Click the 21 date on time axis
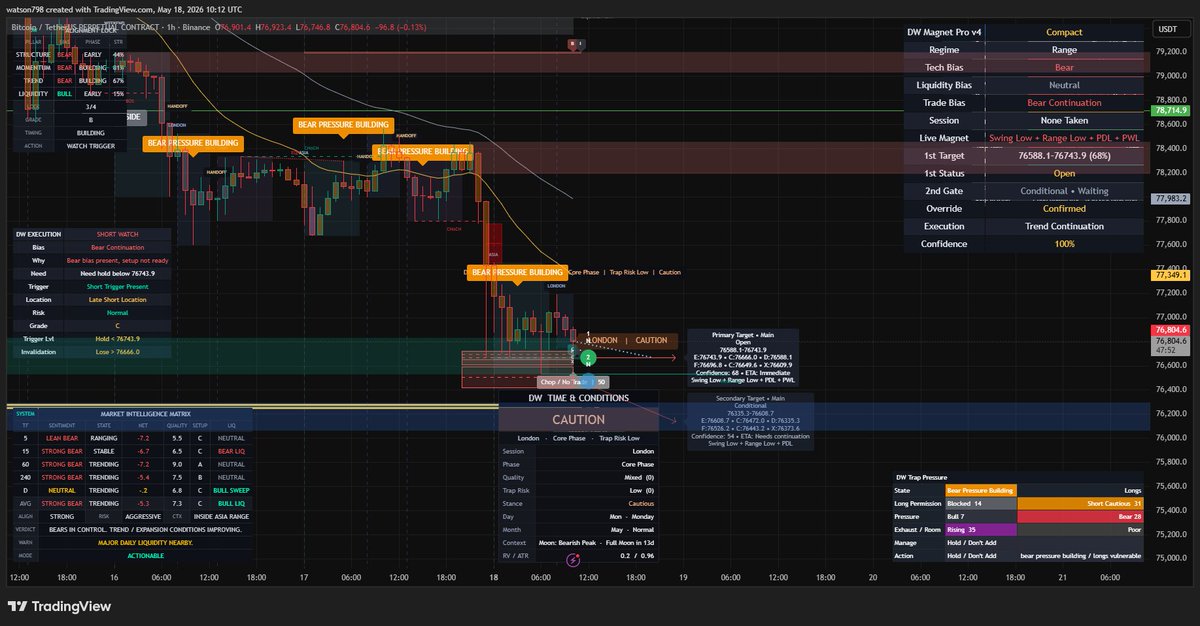The width and height of the screenshot is (1200, 626). click(x=1062, y=577)
